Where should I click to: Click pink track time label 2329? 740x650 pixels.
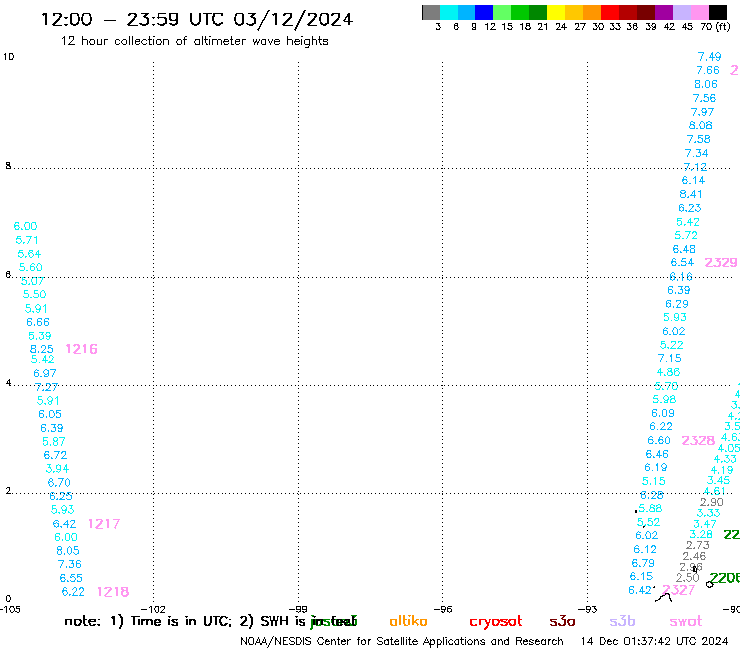721,262
